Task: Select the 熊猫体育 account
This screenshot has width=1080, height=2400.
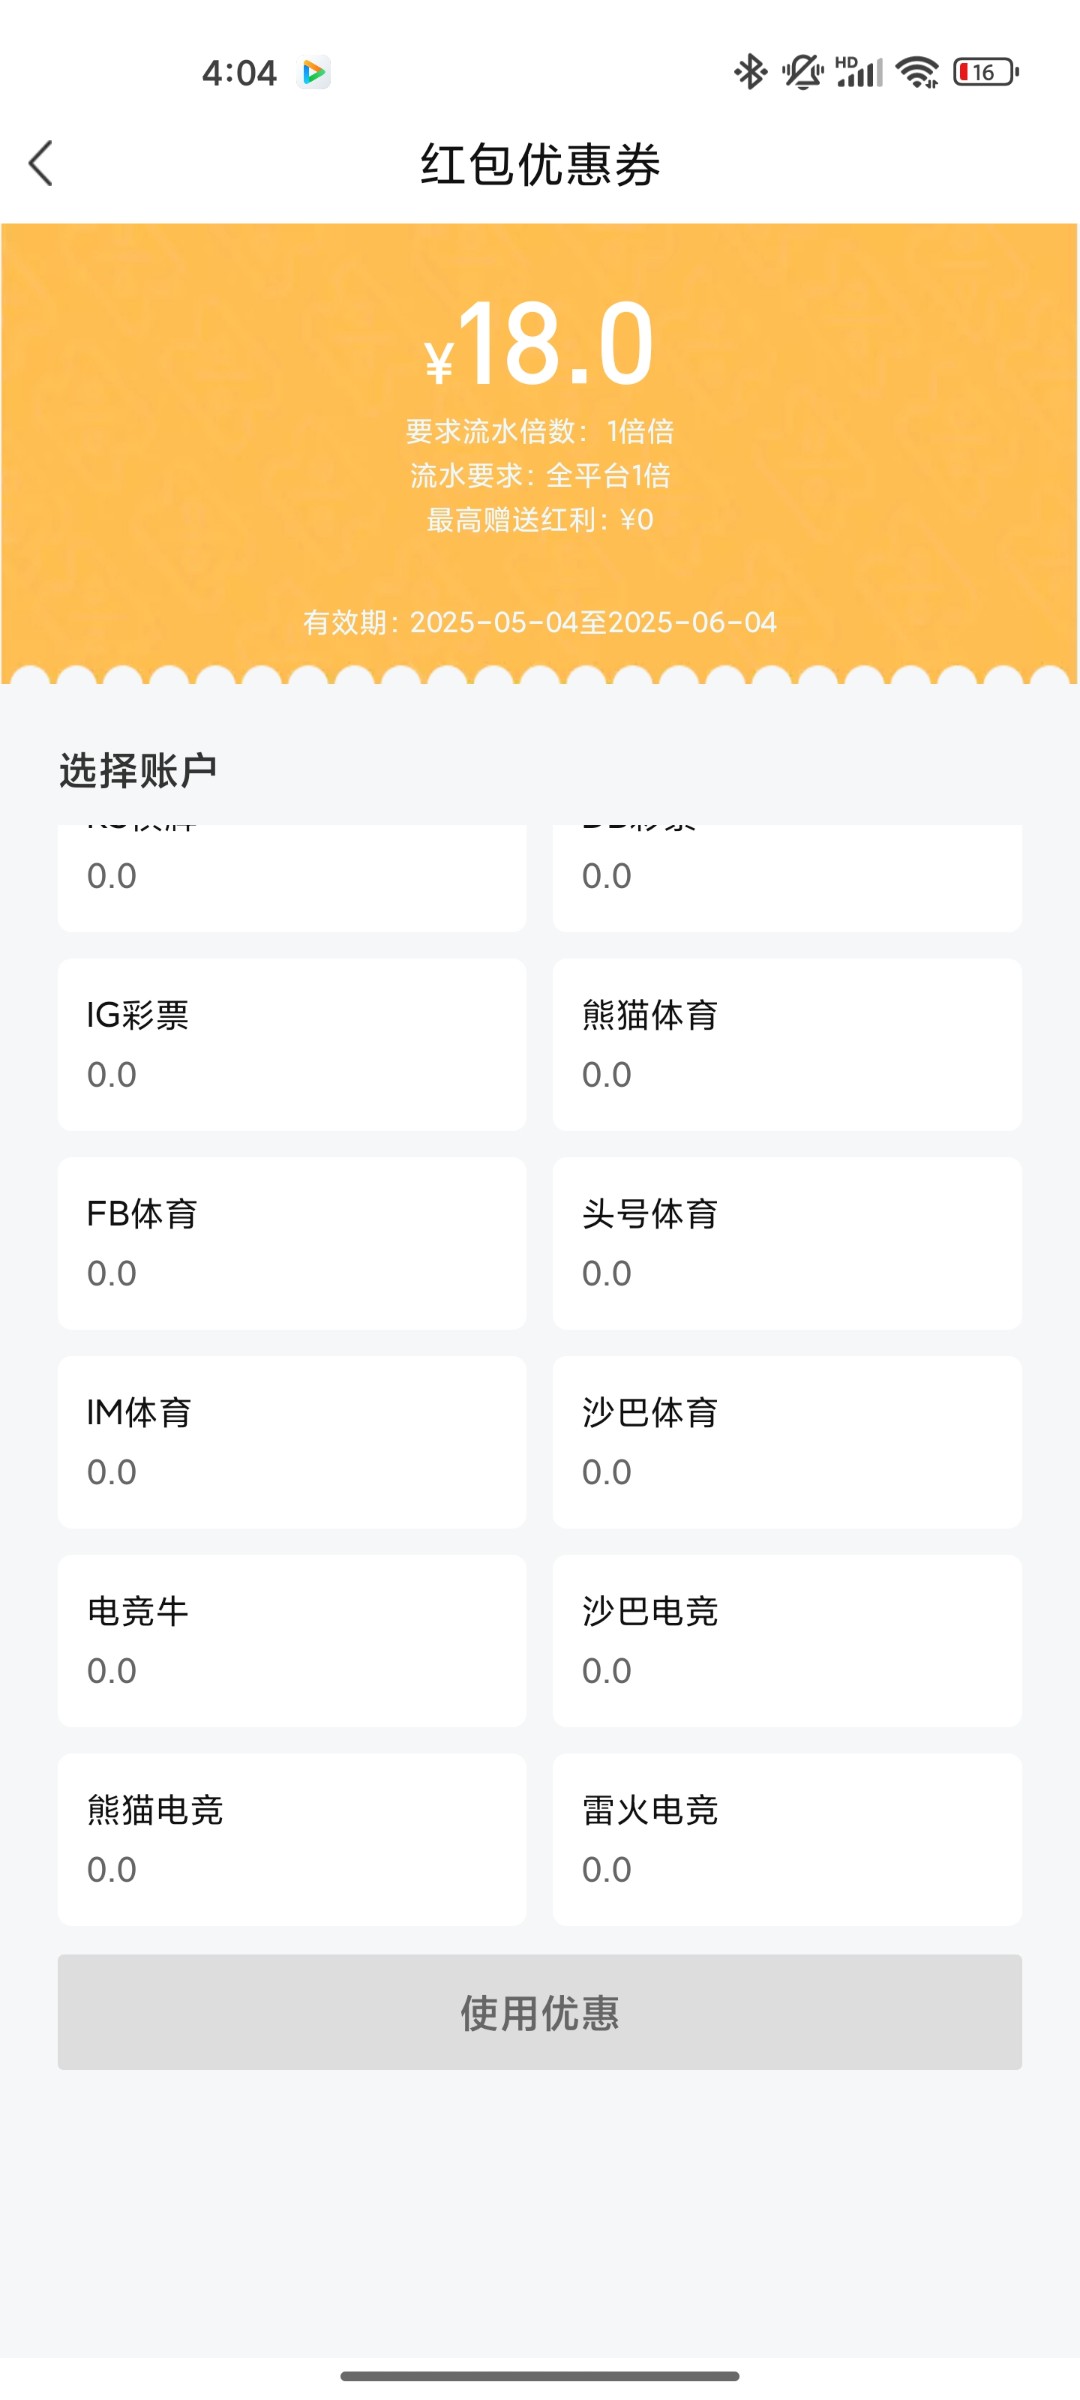Action: [787, 1044]
